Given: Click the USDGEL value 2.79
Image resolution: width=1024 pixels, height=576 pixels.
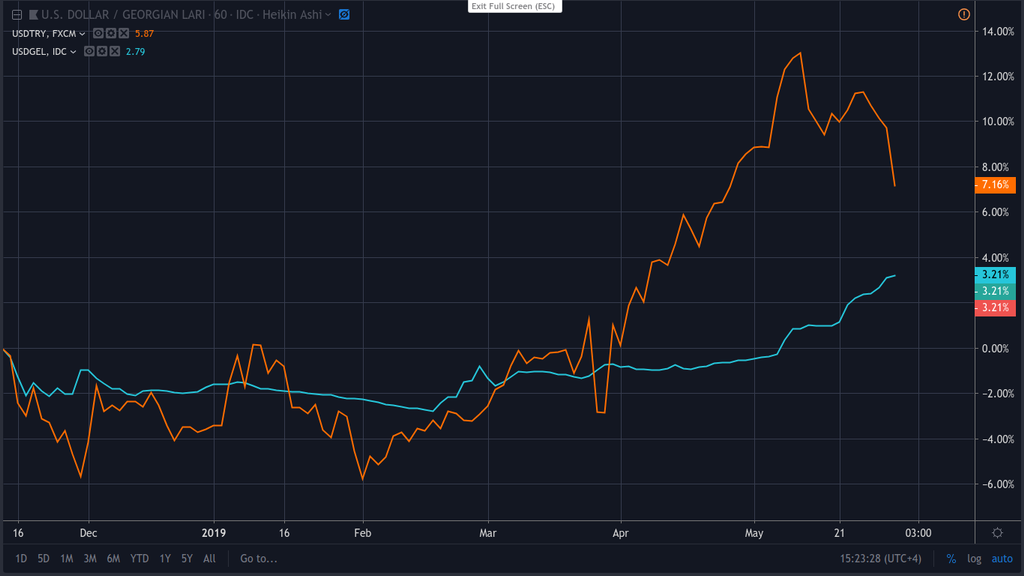Looking at the screenshot, I should [x=135, y=52].
